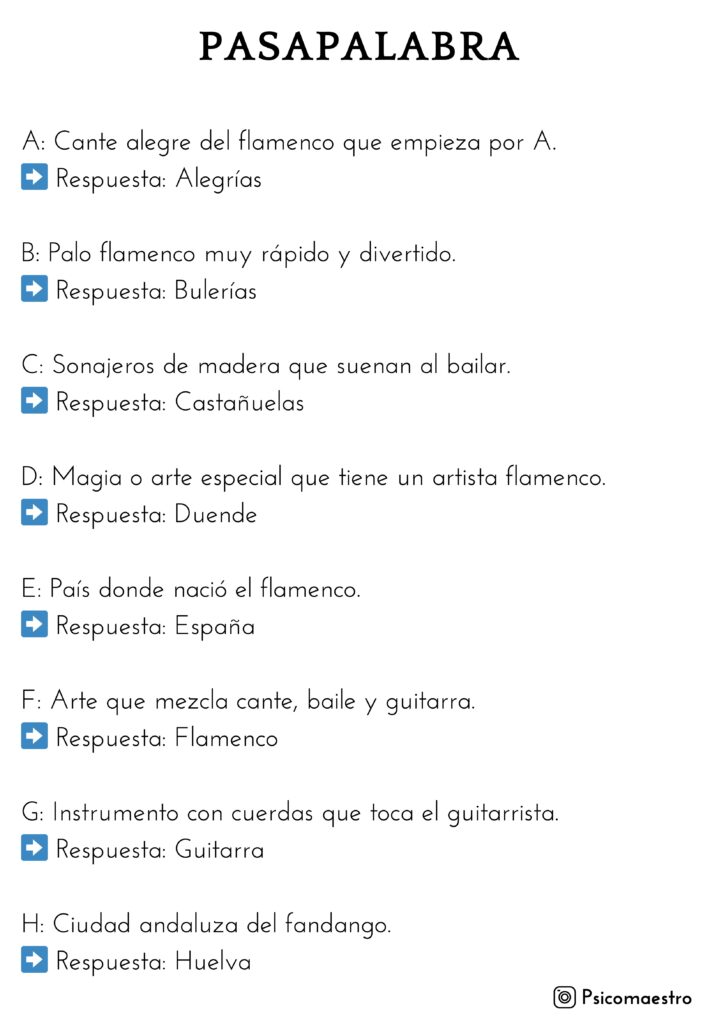Open the Psicomaestro account link
The image size is (724, 1024).
(636, 997)
